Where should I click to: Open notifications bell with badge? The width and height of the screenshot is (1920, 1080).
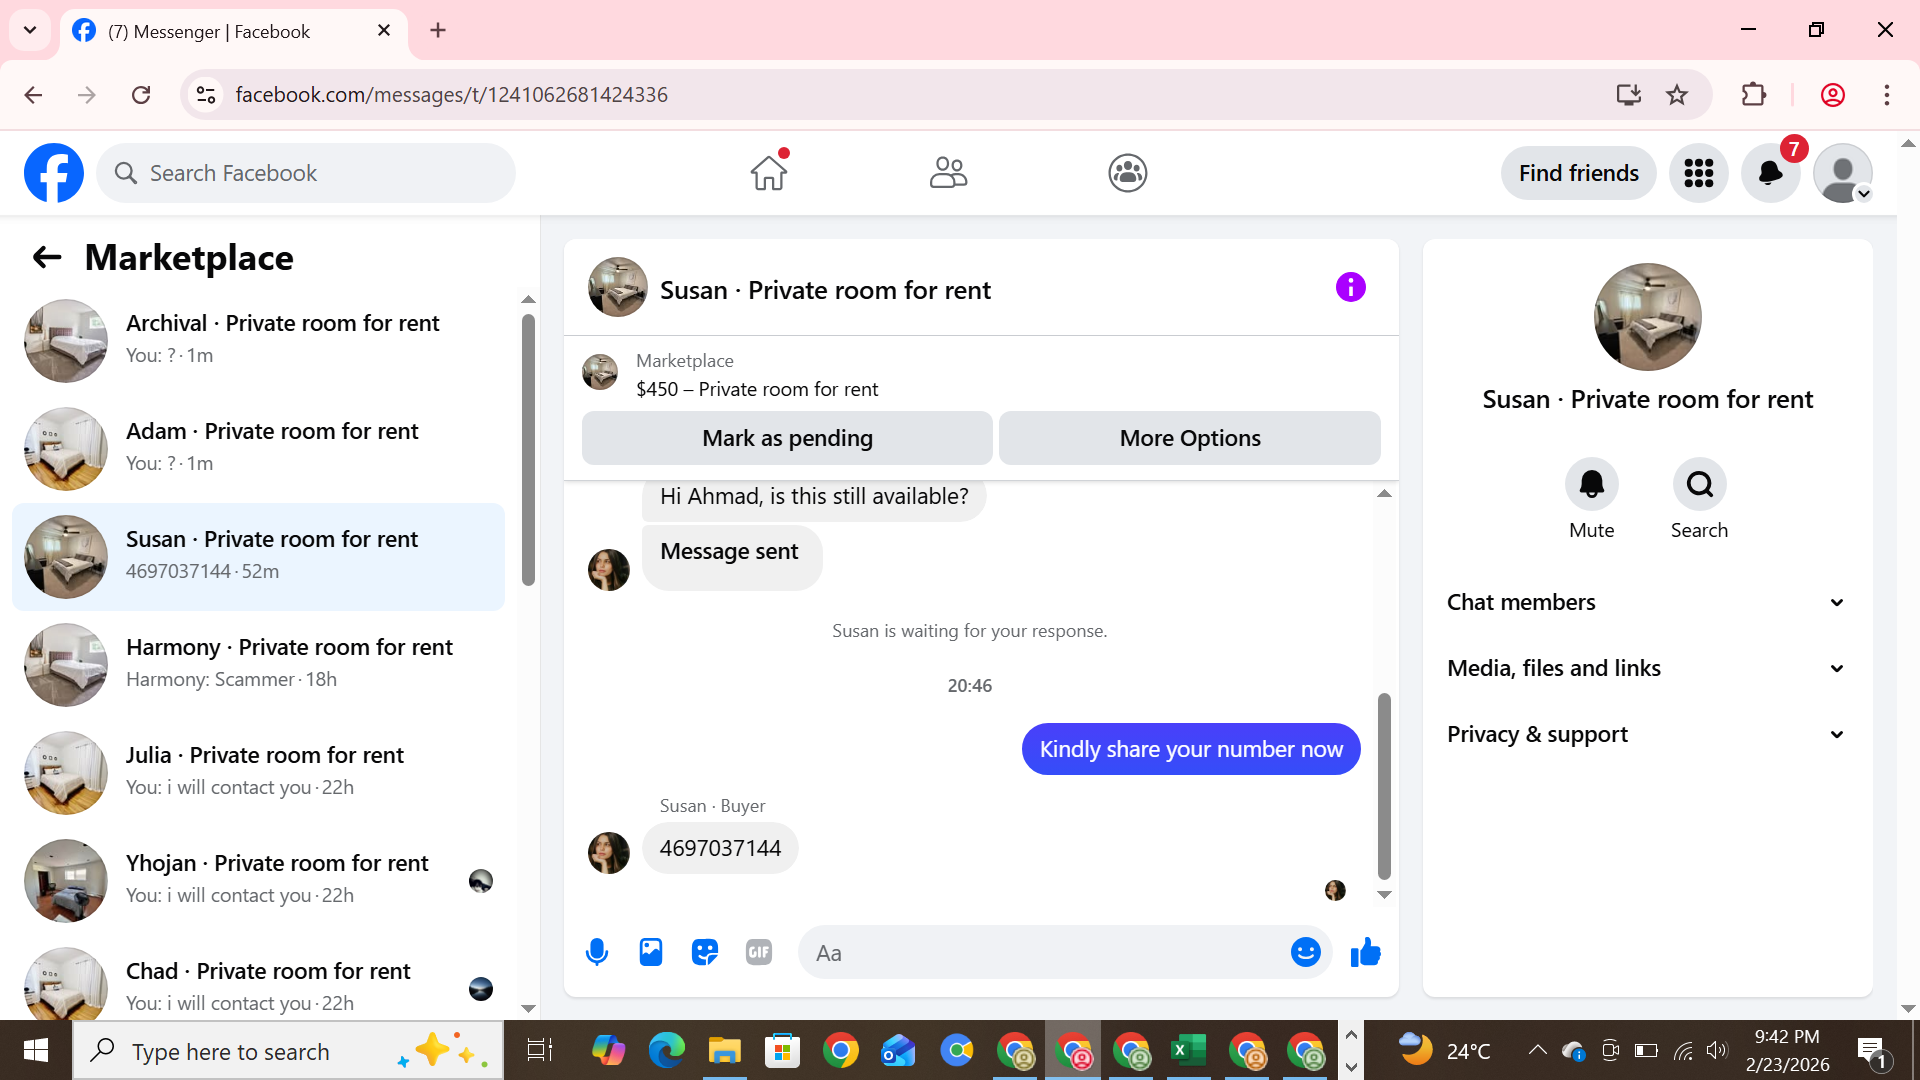(1770, 173)
